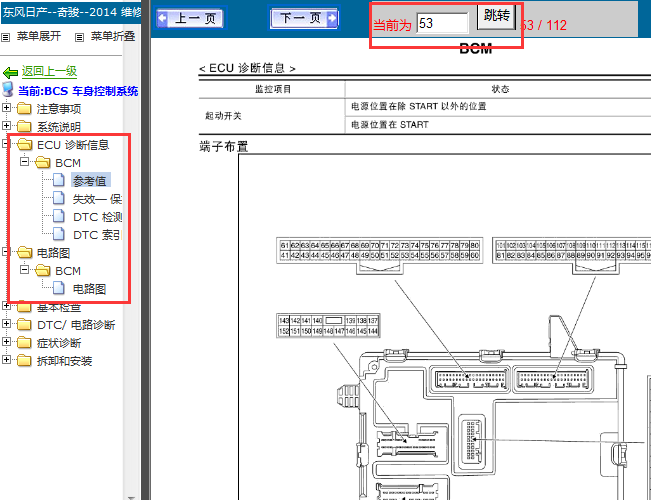Select the ECU 诊断信息 folder
The height and width of the screenshot is (500, 651).
click(73, 145)
